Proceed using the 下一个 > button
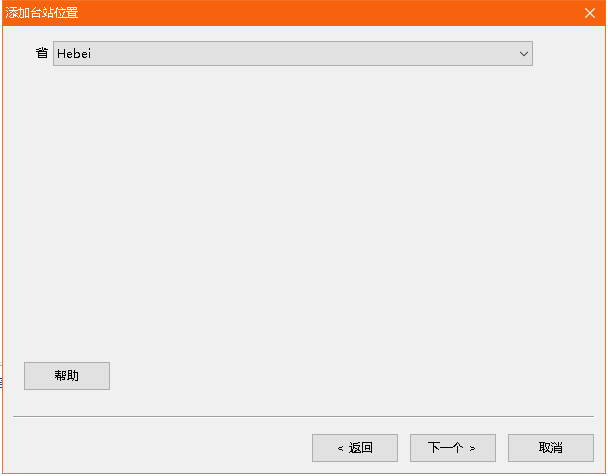This screenshot has width=608, height=476. coord(453,448)
